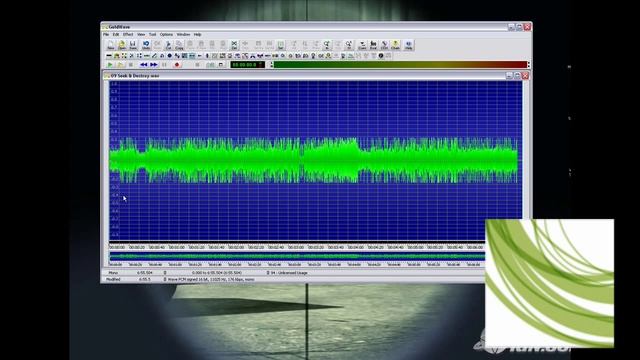
Task: Open the Options menu
Action: pyautogui.click(x=166, y=34)
